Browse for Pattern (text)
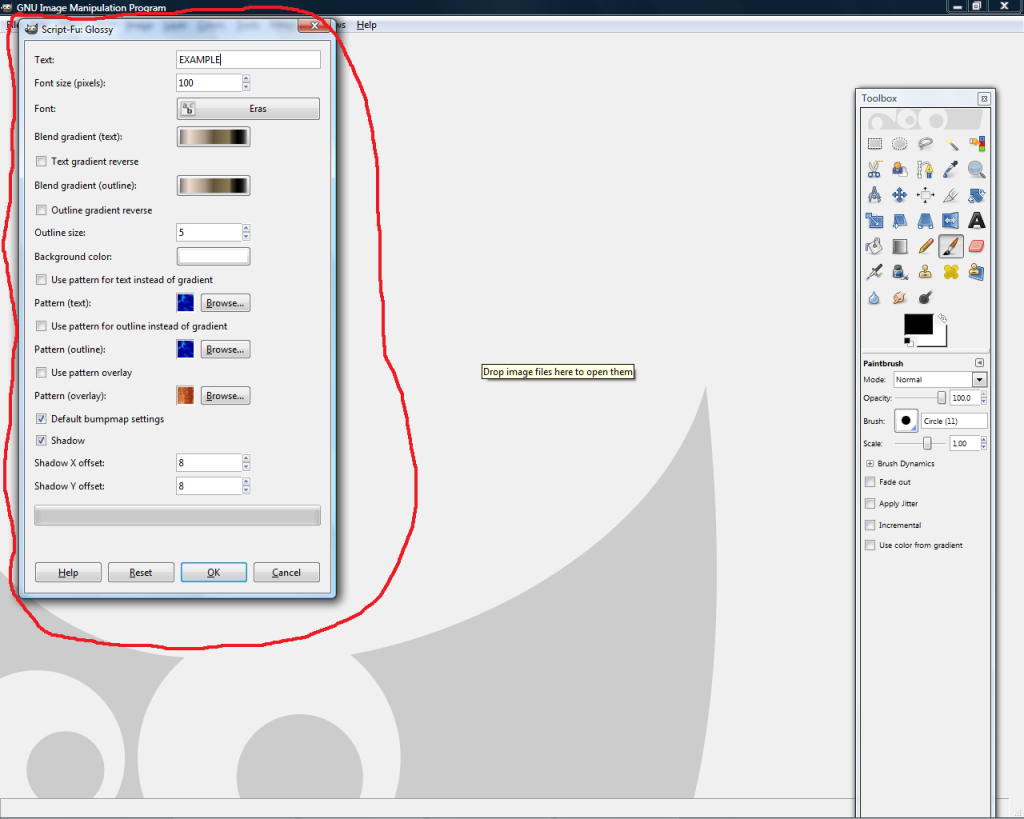Viewport: 1024px width, 819px height. tap(225, 303)
